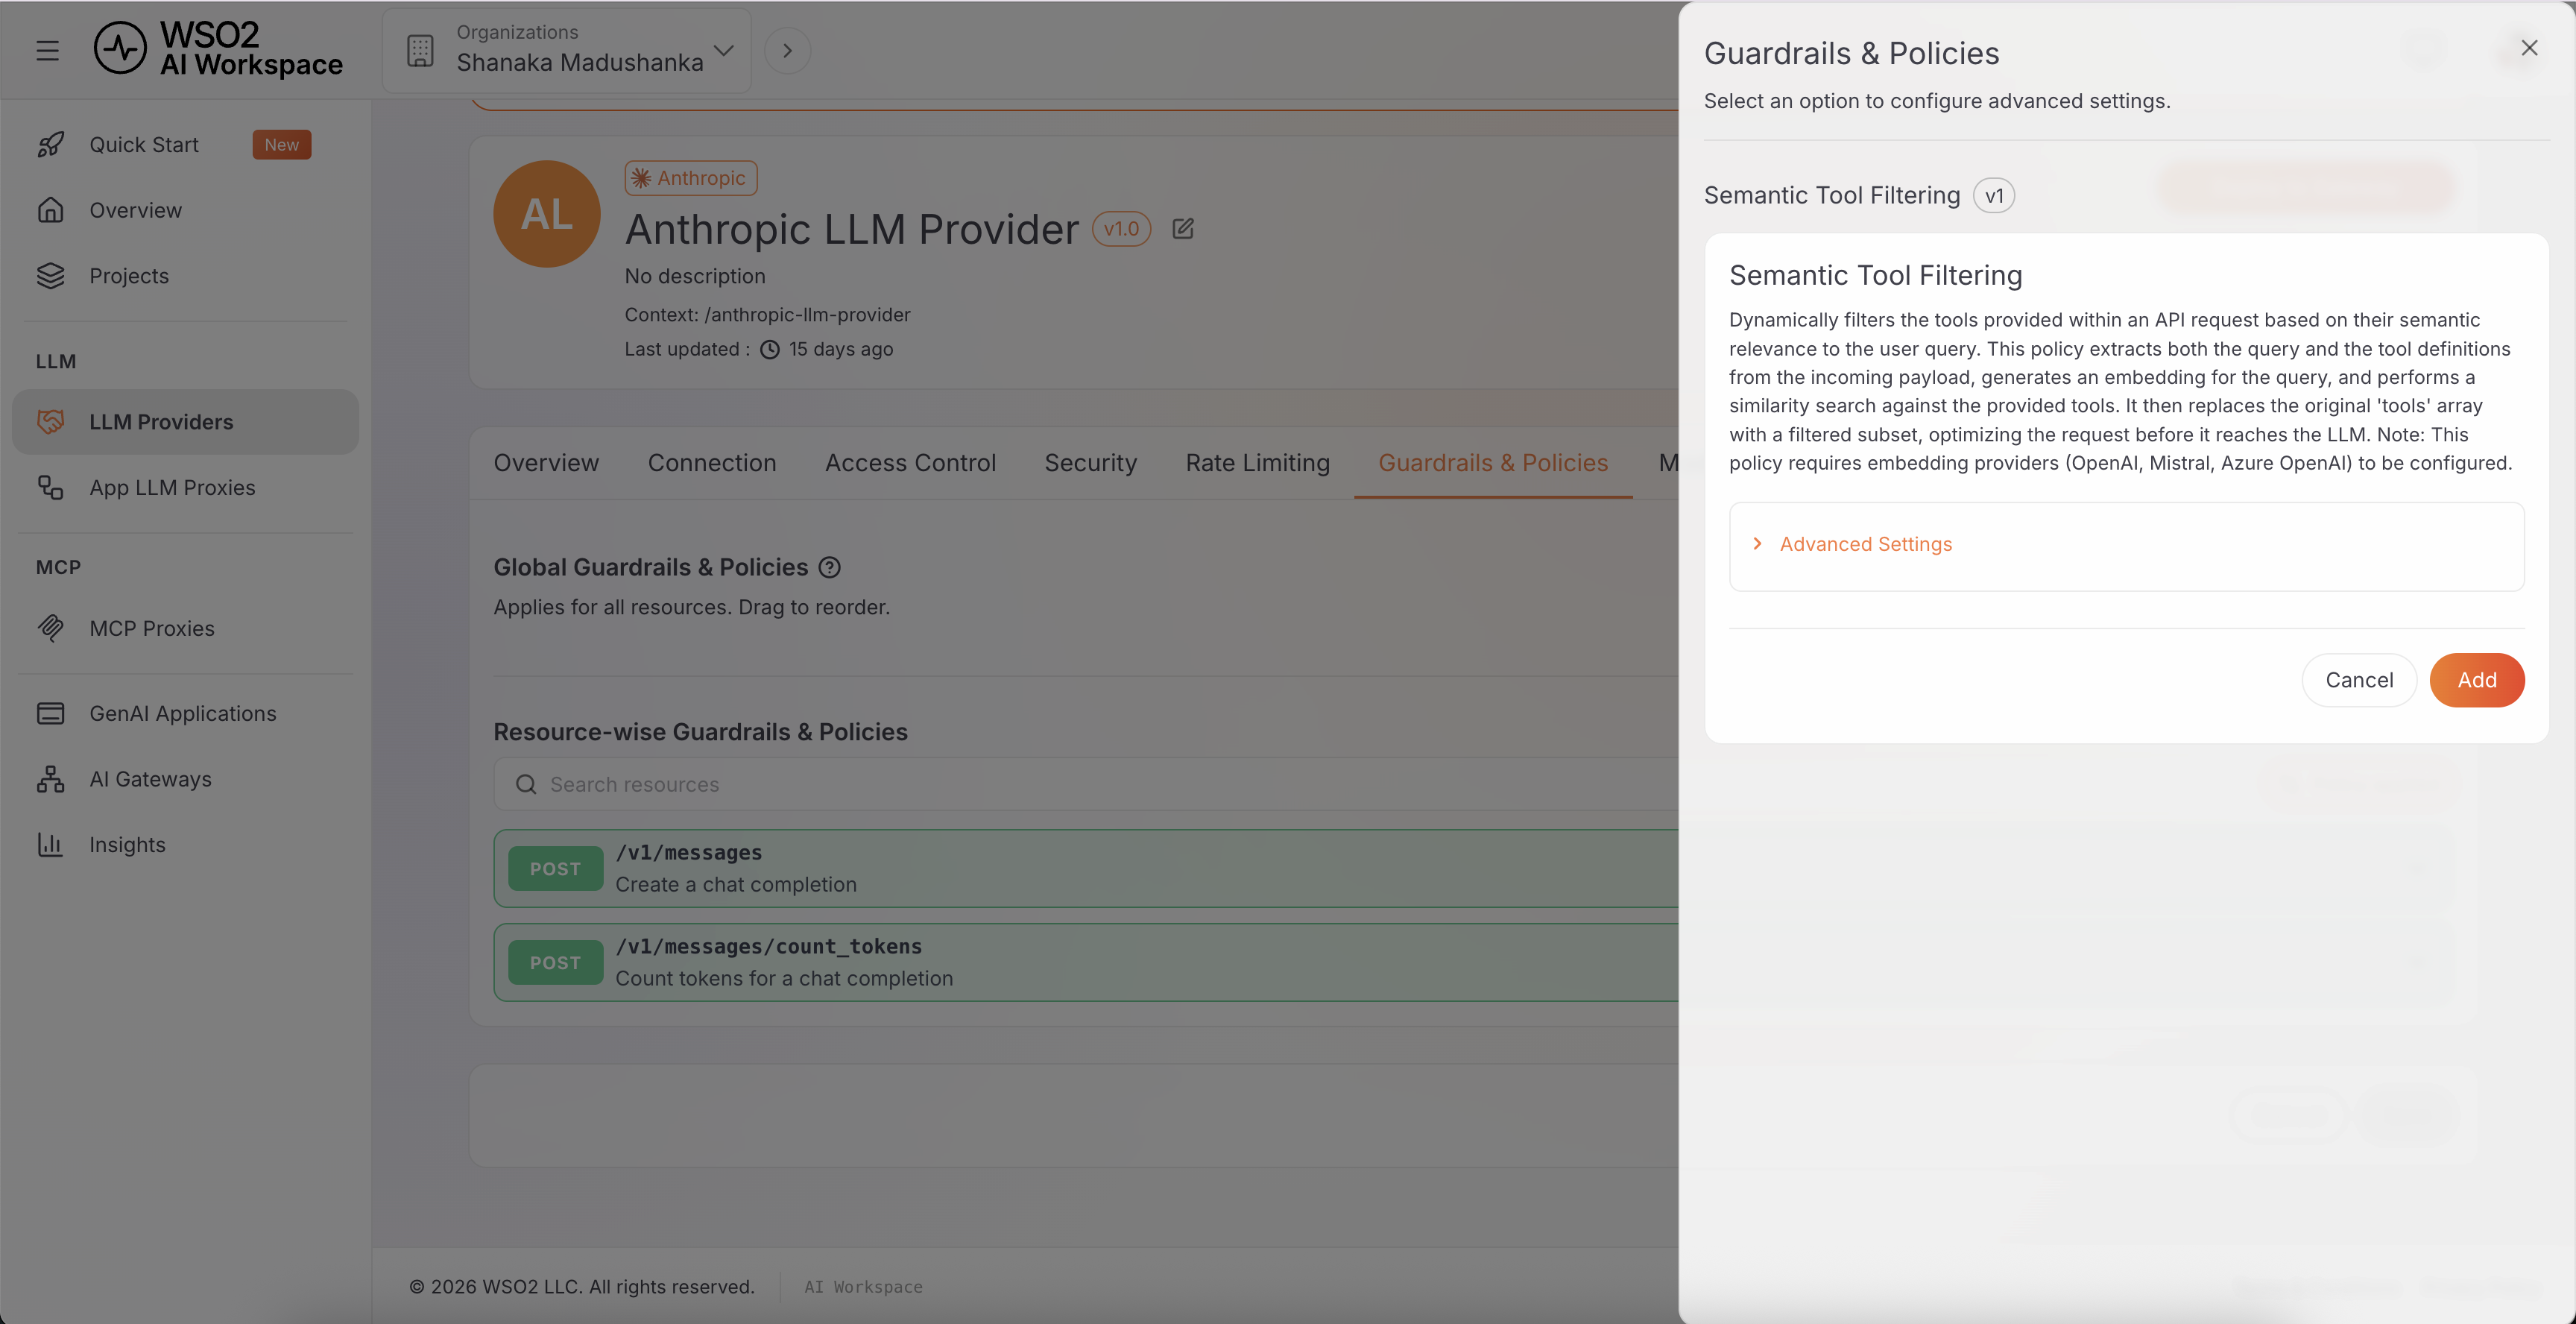Open the hamburger menu icon
2576x1324 pixels.
(47, 50)
